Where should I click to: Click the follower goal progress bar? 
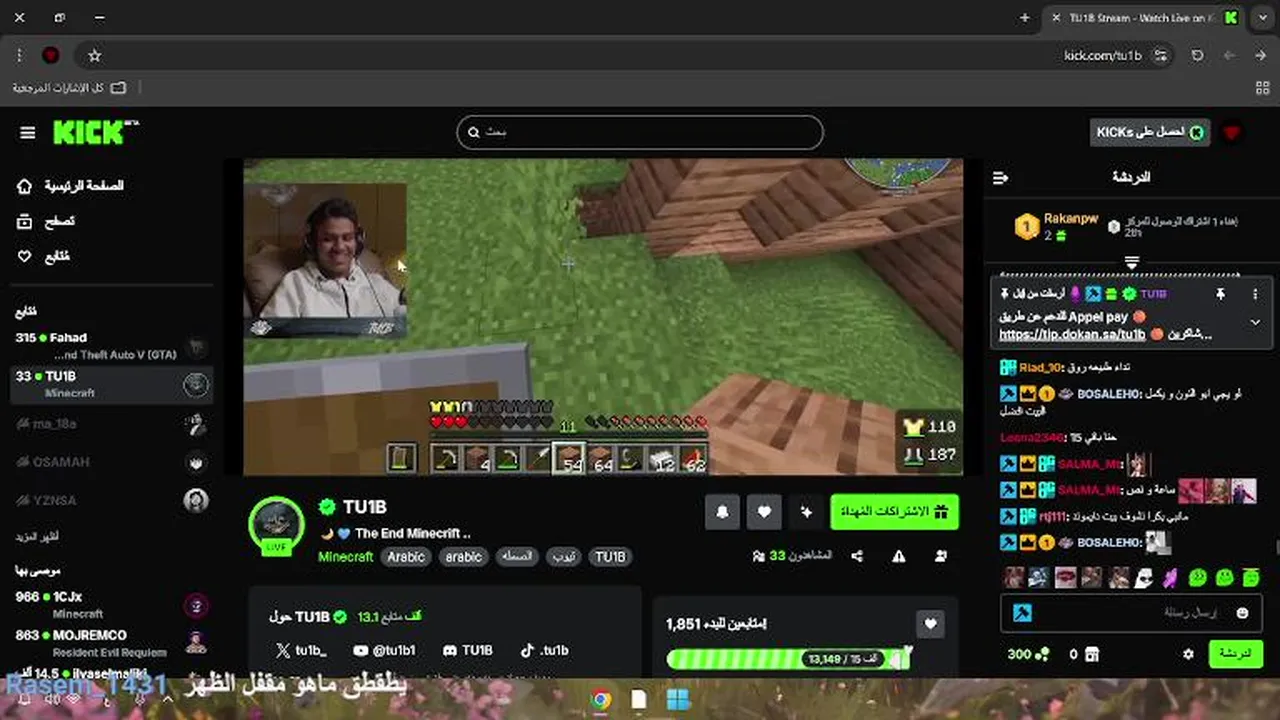(x=790, y=659)
